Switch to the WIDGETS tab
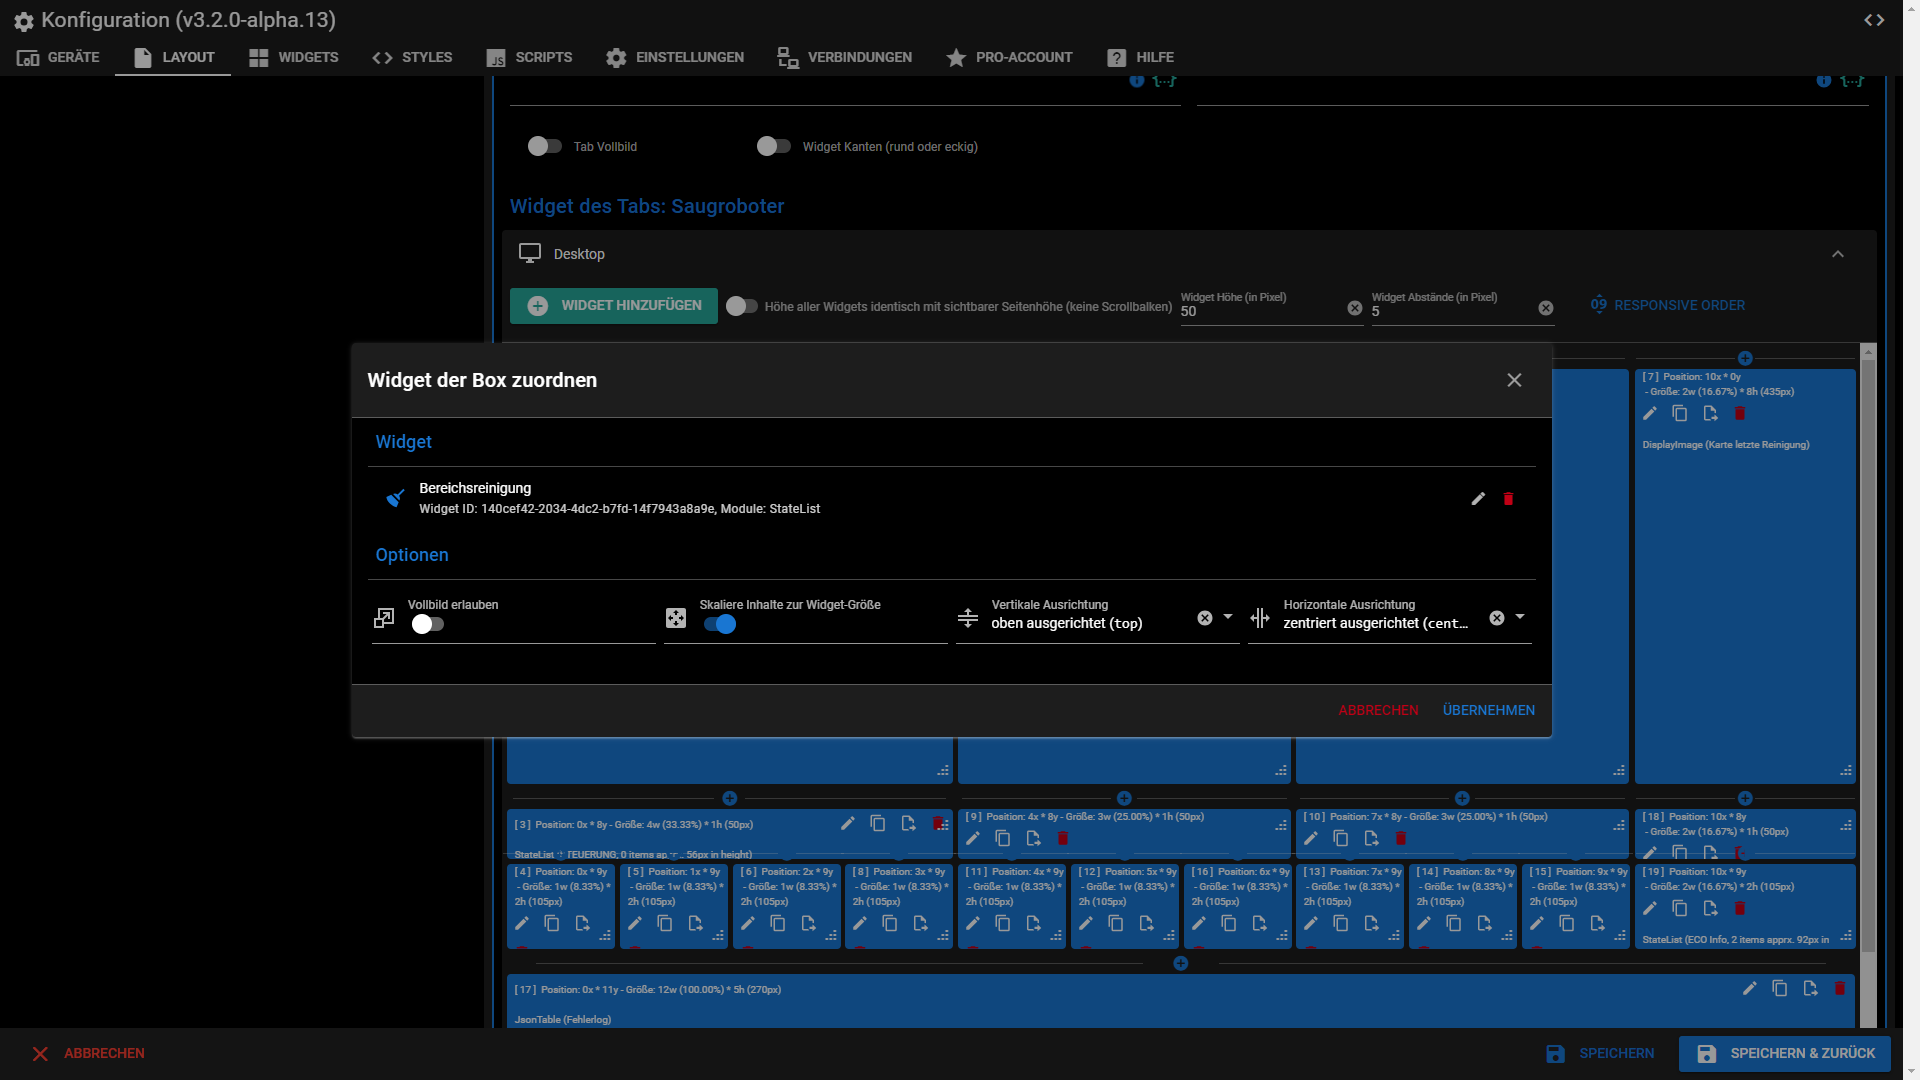Viewport: 1920px width, 1080px height. tap(293, 58)
